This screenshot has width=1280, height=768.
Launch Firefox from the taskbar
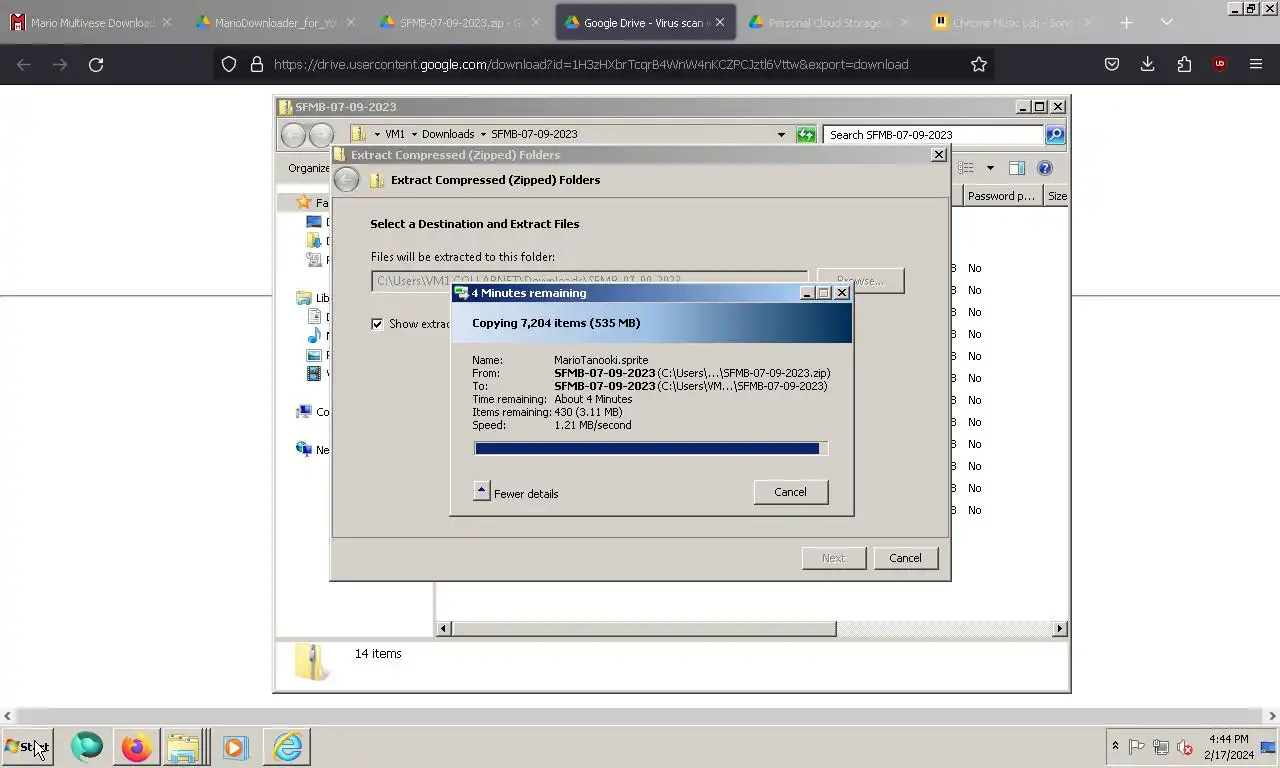coord(137,747)
